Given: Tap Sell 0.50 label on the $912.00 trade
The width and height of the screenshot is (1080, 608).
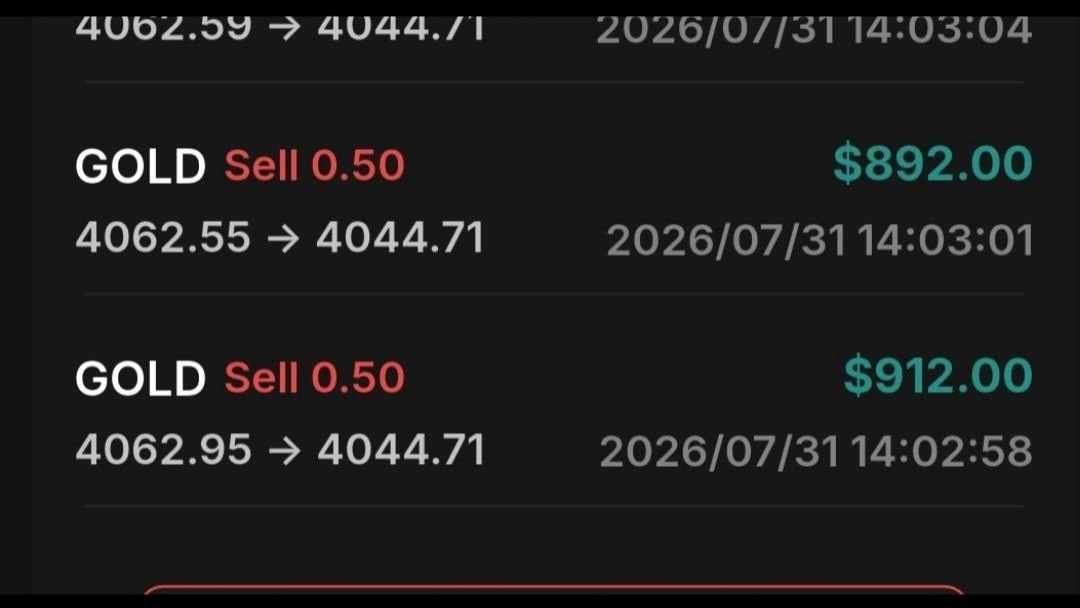Looking at the screenshot, I should pyautogui.click(x=314, y=378).
